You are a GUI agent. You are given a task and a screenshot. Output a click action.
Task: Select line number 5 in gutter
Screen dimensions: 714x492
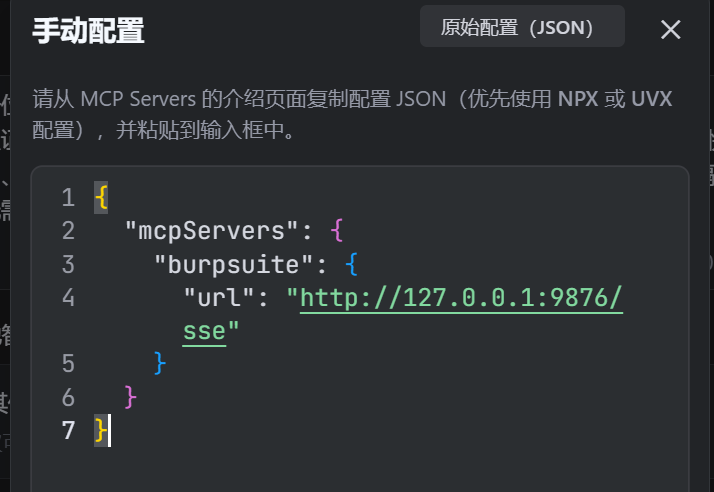pos(68,364)
